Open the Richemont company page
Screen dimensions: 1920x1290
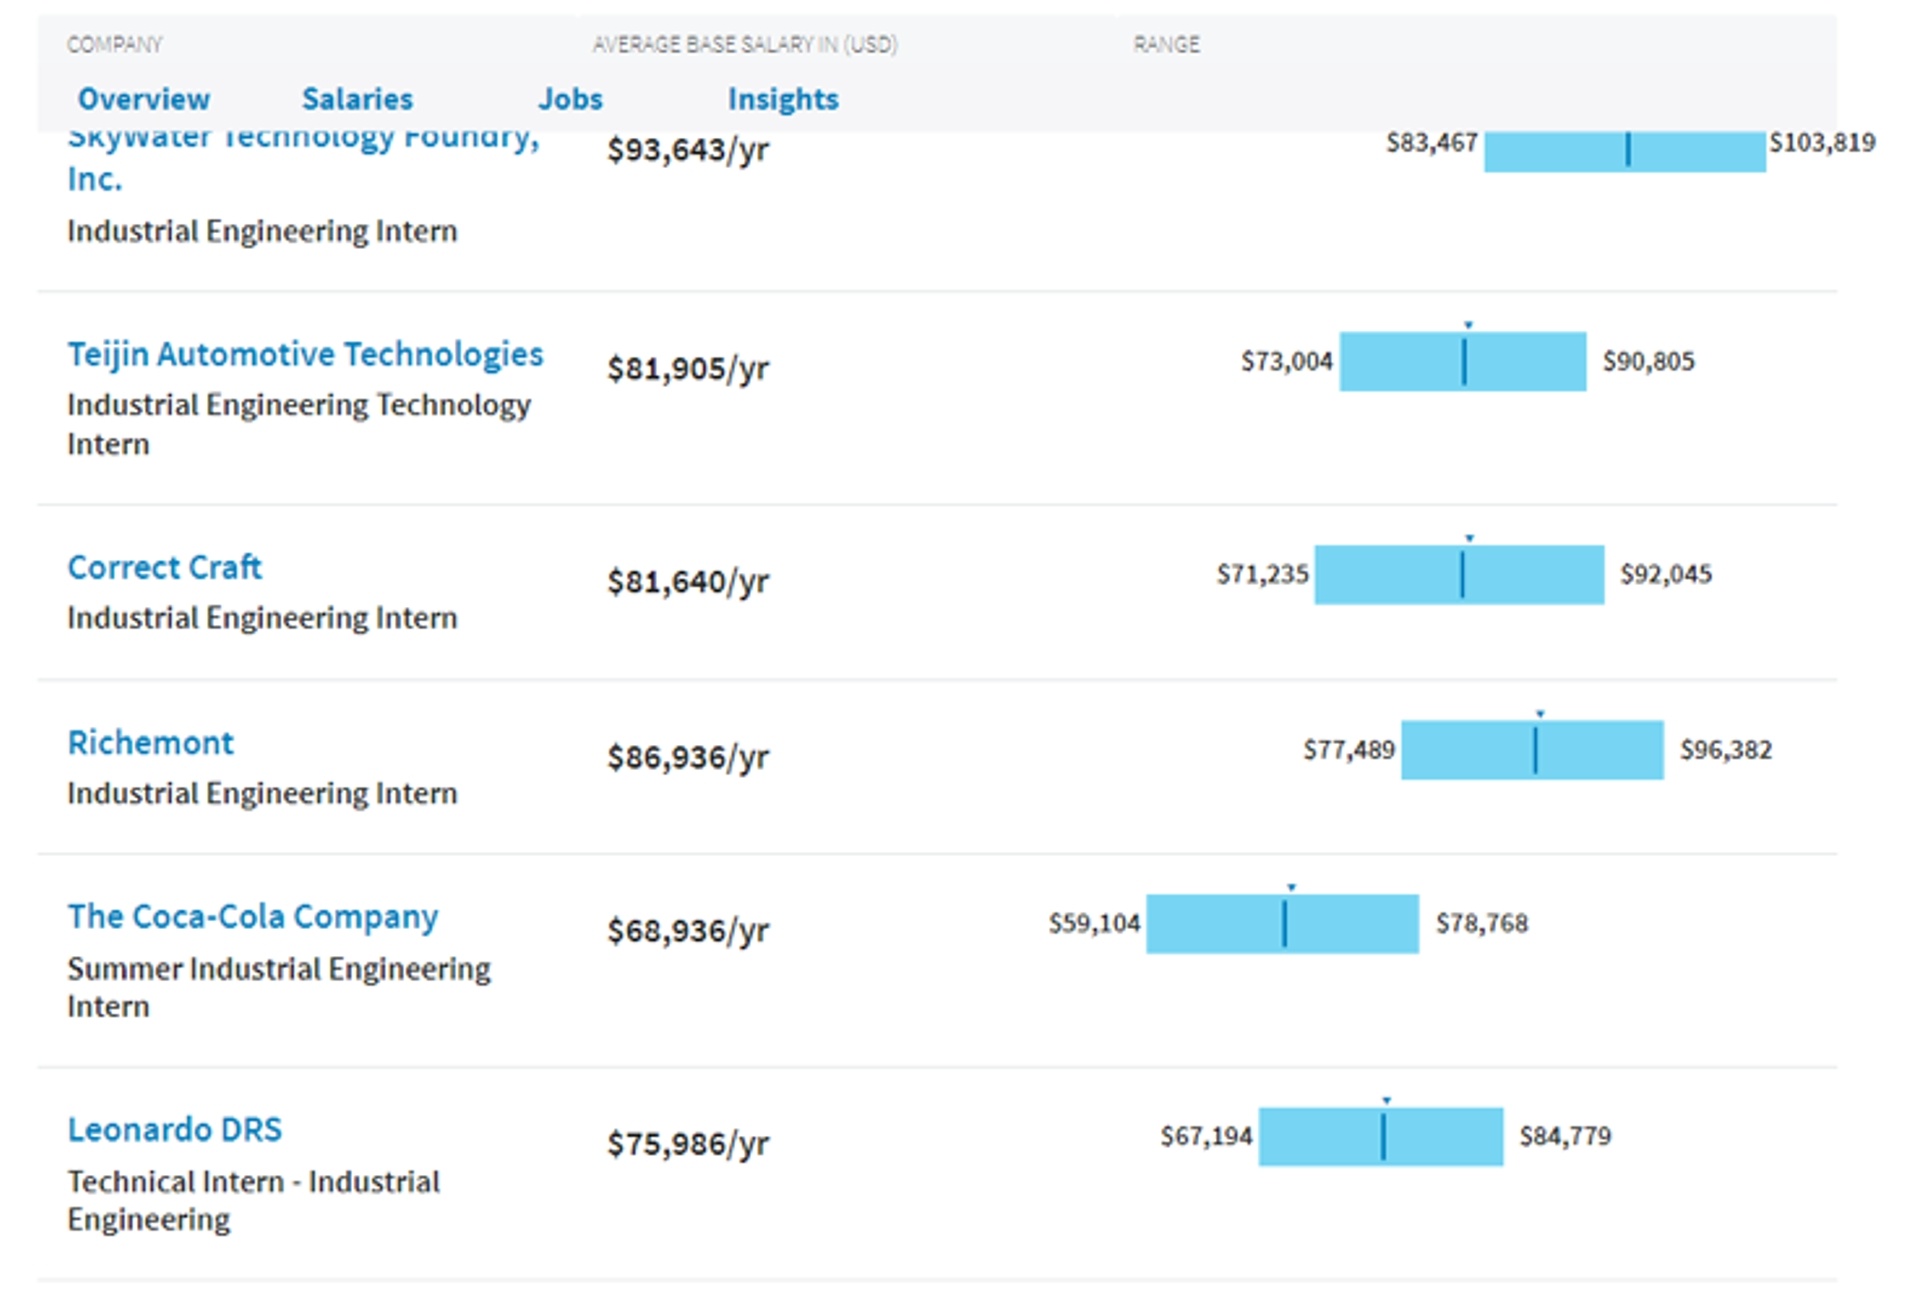click(150, 742)
